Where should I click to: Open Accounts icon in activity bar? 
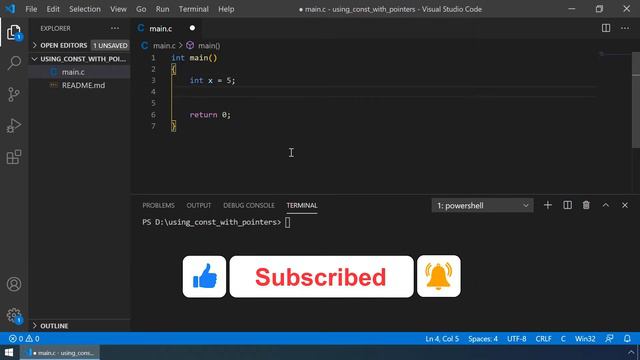[x=14, y=284]
